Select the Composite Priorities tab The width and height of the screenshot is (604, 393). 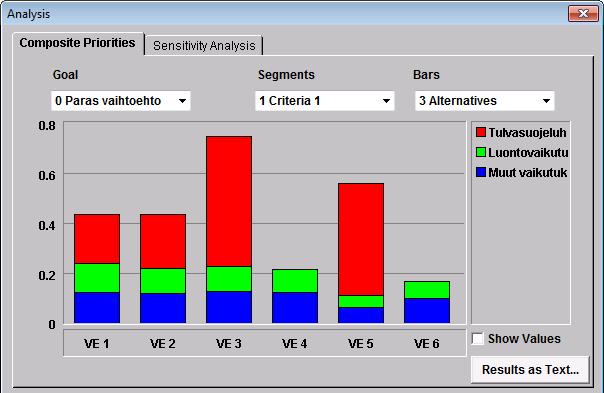click(77, 43)
